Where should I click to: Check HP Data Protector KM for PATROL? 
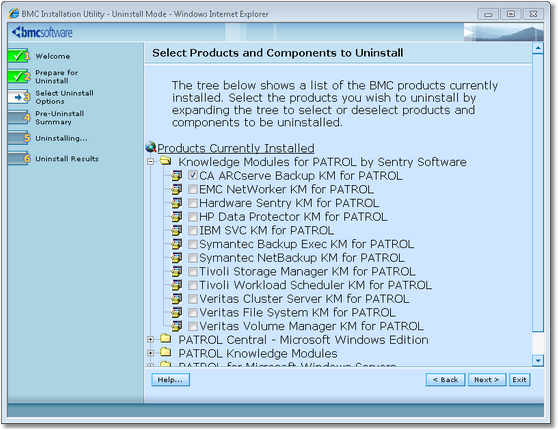point(193,216)
